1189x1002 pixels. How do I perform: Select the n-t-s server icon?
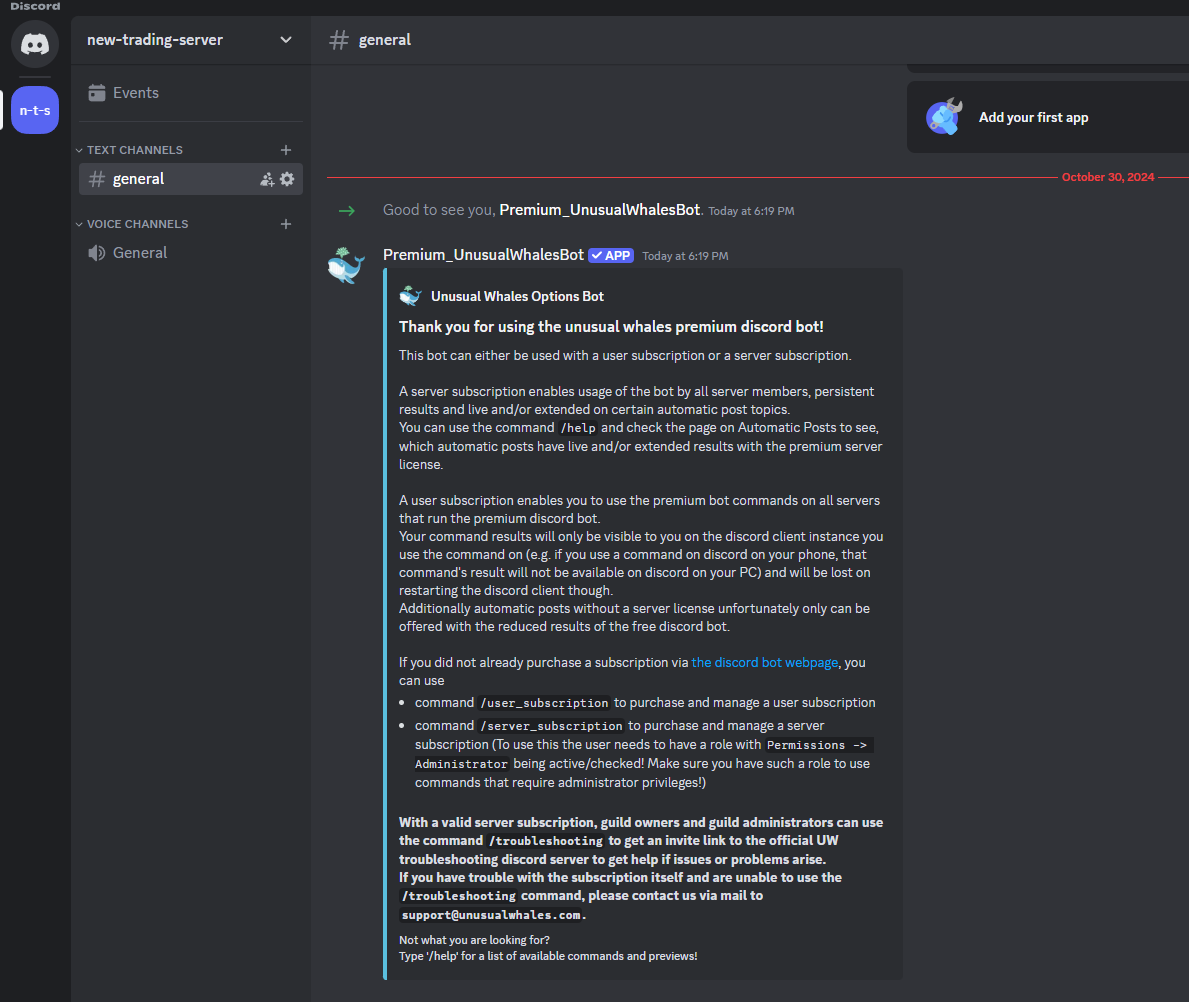point(35,110)
